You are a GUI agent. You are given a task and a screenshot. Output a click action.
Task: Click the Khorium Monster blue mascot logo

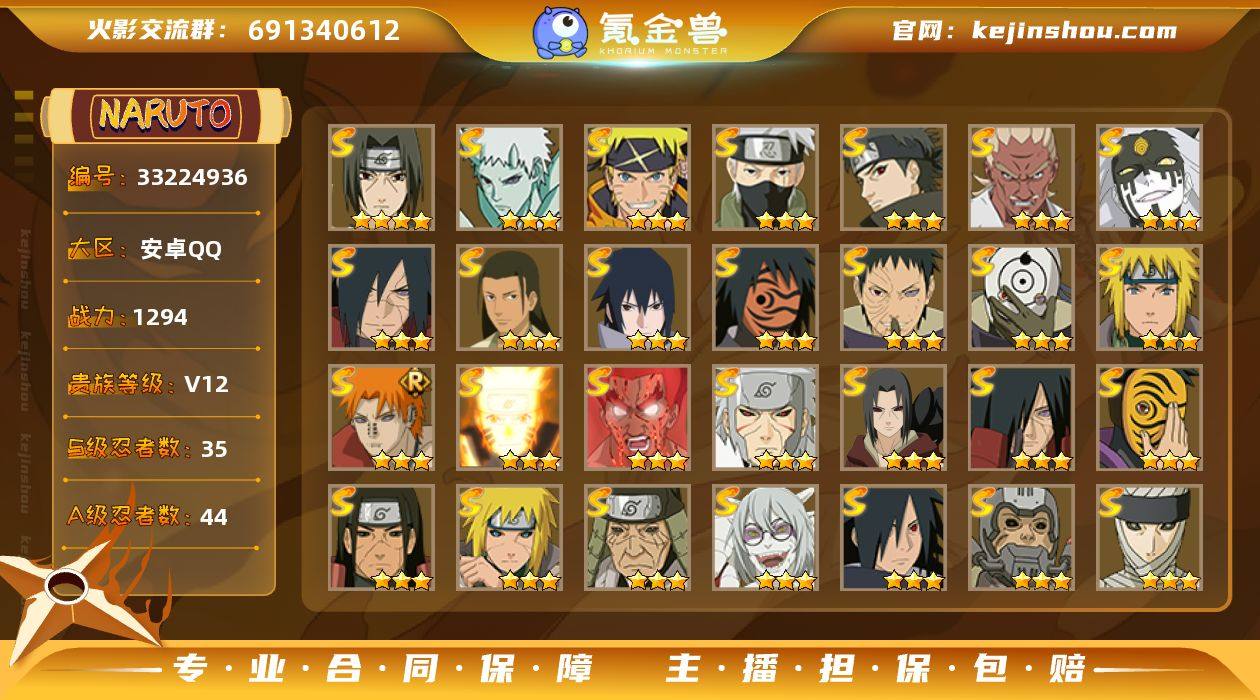click(x=560, y=31)
